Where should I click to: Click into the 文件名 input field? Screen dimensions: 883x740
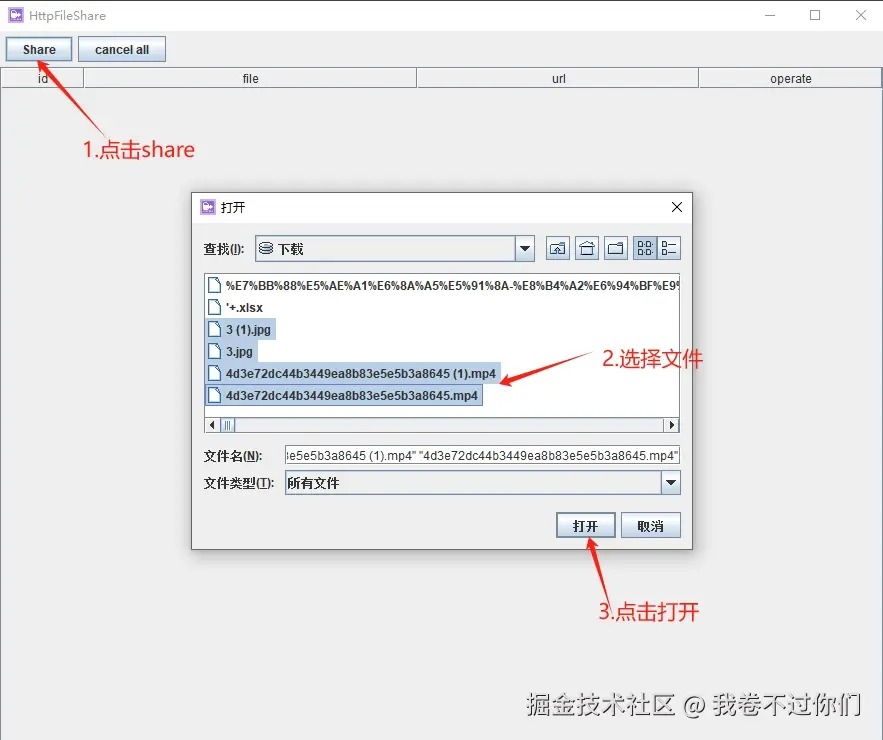click(482, 455)
